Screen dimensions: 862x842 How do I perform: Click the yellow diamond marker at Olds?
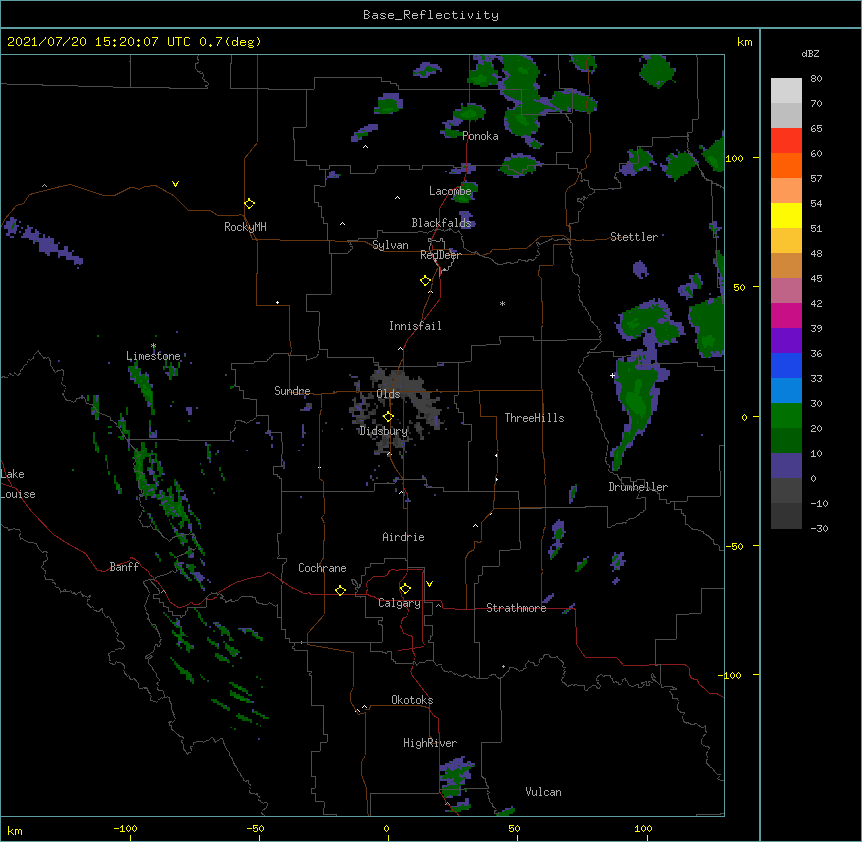click(388, 417)
